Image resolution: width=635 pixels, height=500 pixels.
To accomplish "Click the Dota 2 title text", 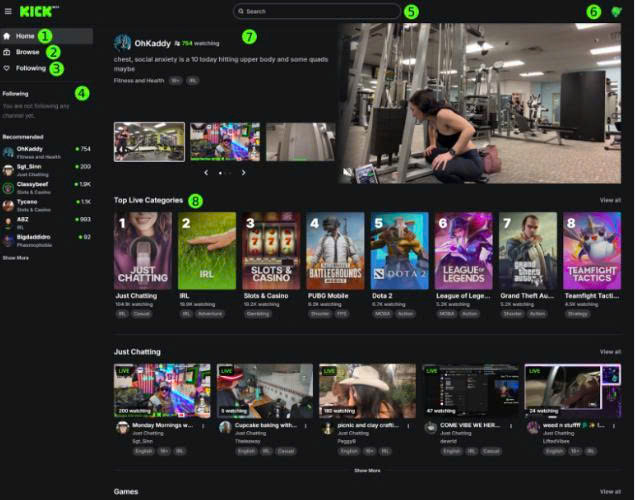I will tap(382, 296).
